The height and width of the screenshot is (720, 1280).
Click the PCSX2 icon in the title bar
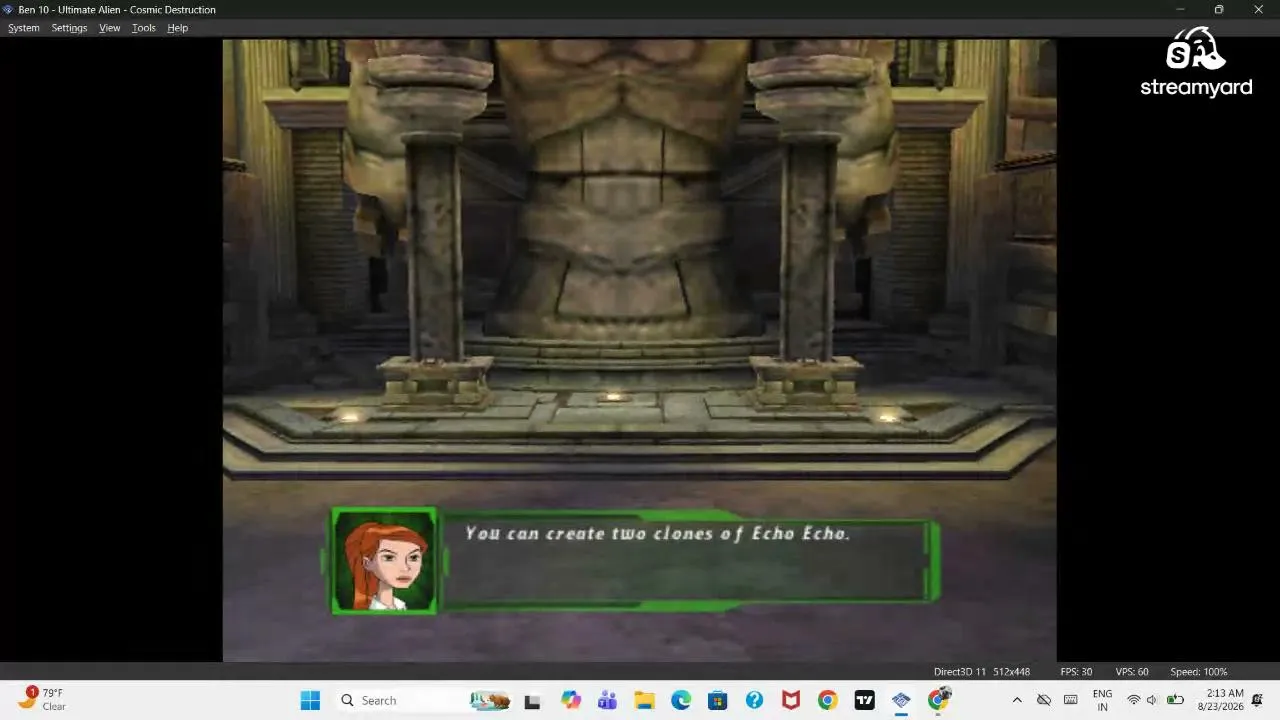click(x=8, y=9)
